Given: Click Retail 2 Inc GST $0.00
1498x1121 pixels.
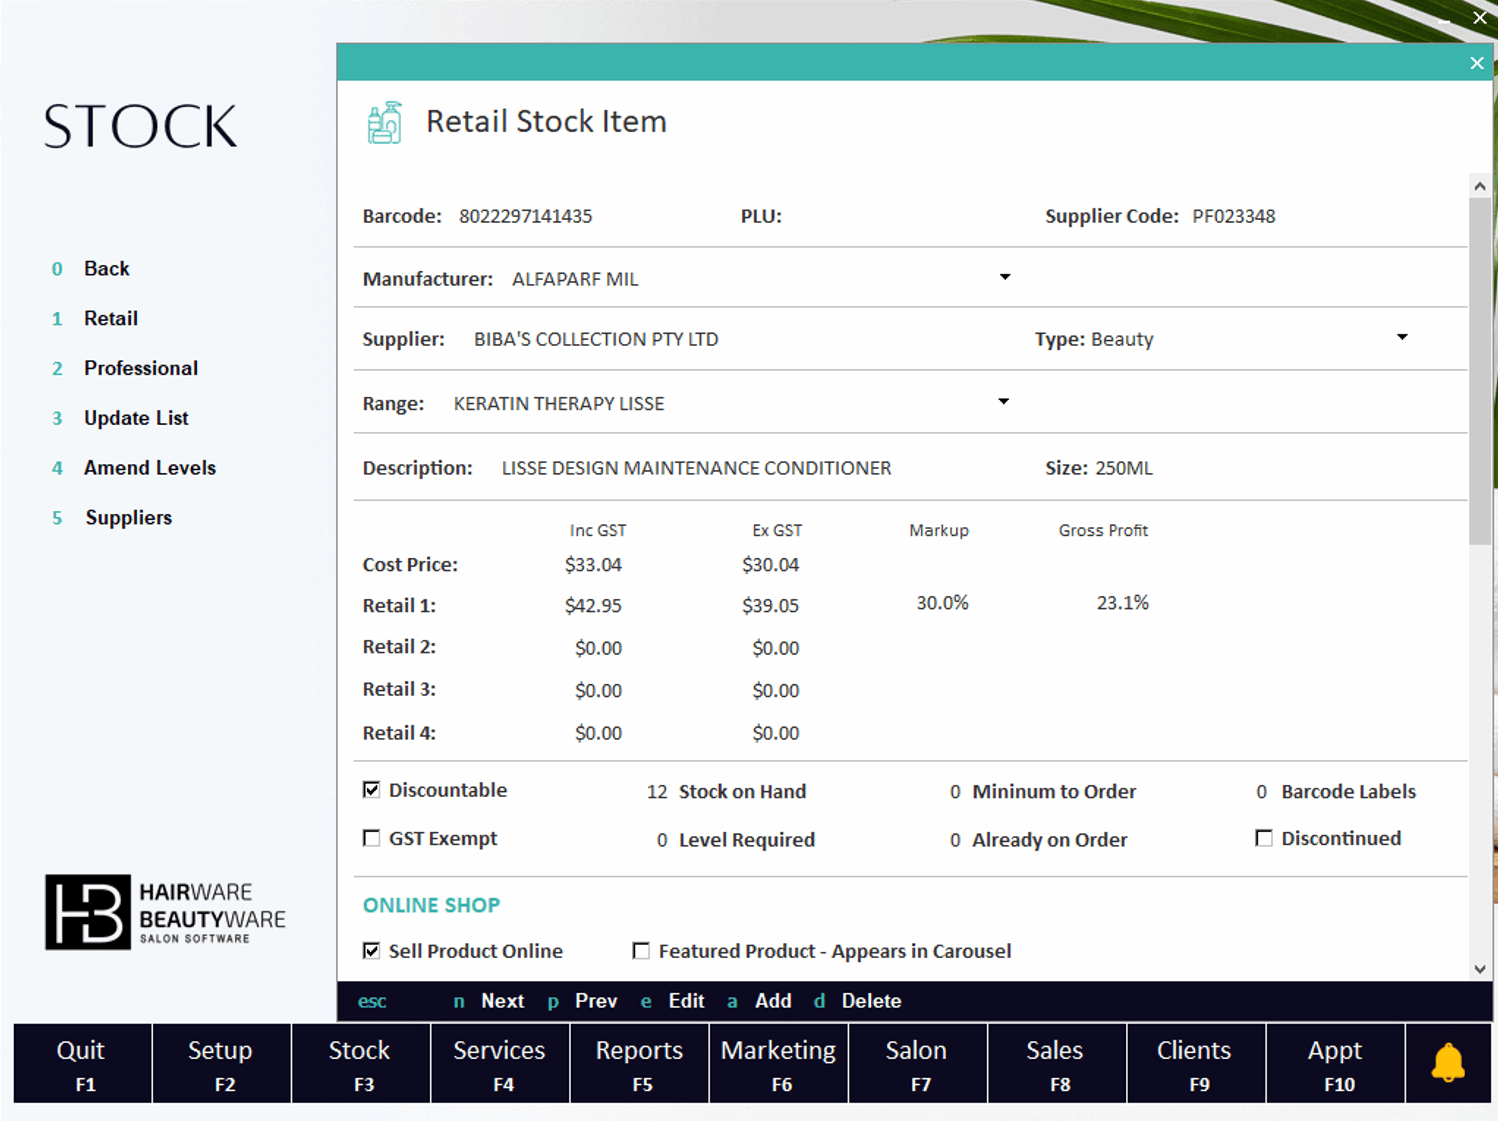Looking at the screenshot, I should pyautogui.click(x=598, y=648).
